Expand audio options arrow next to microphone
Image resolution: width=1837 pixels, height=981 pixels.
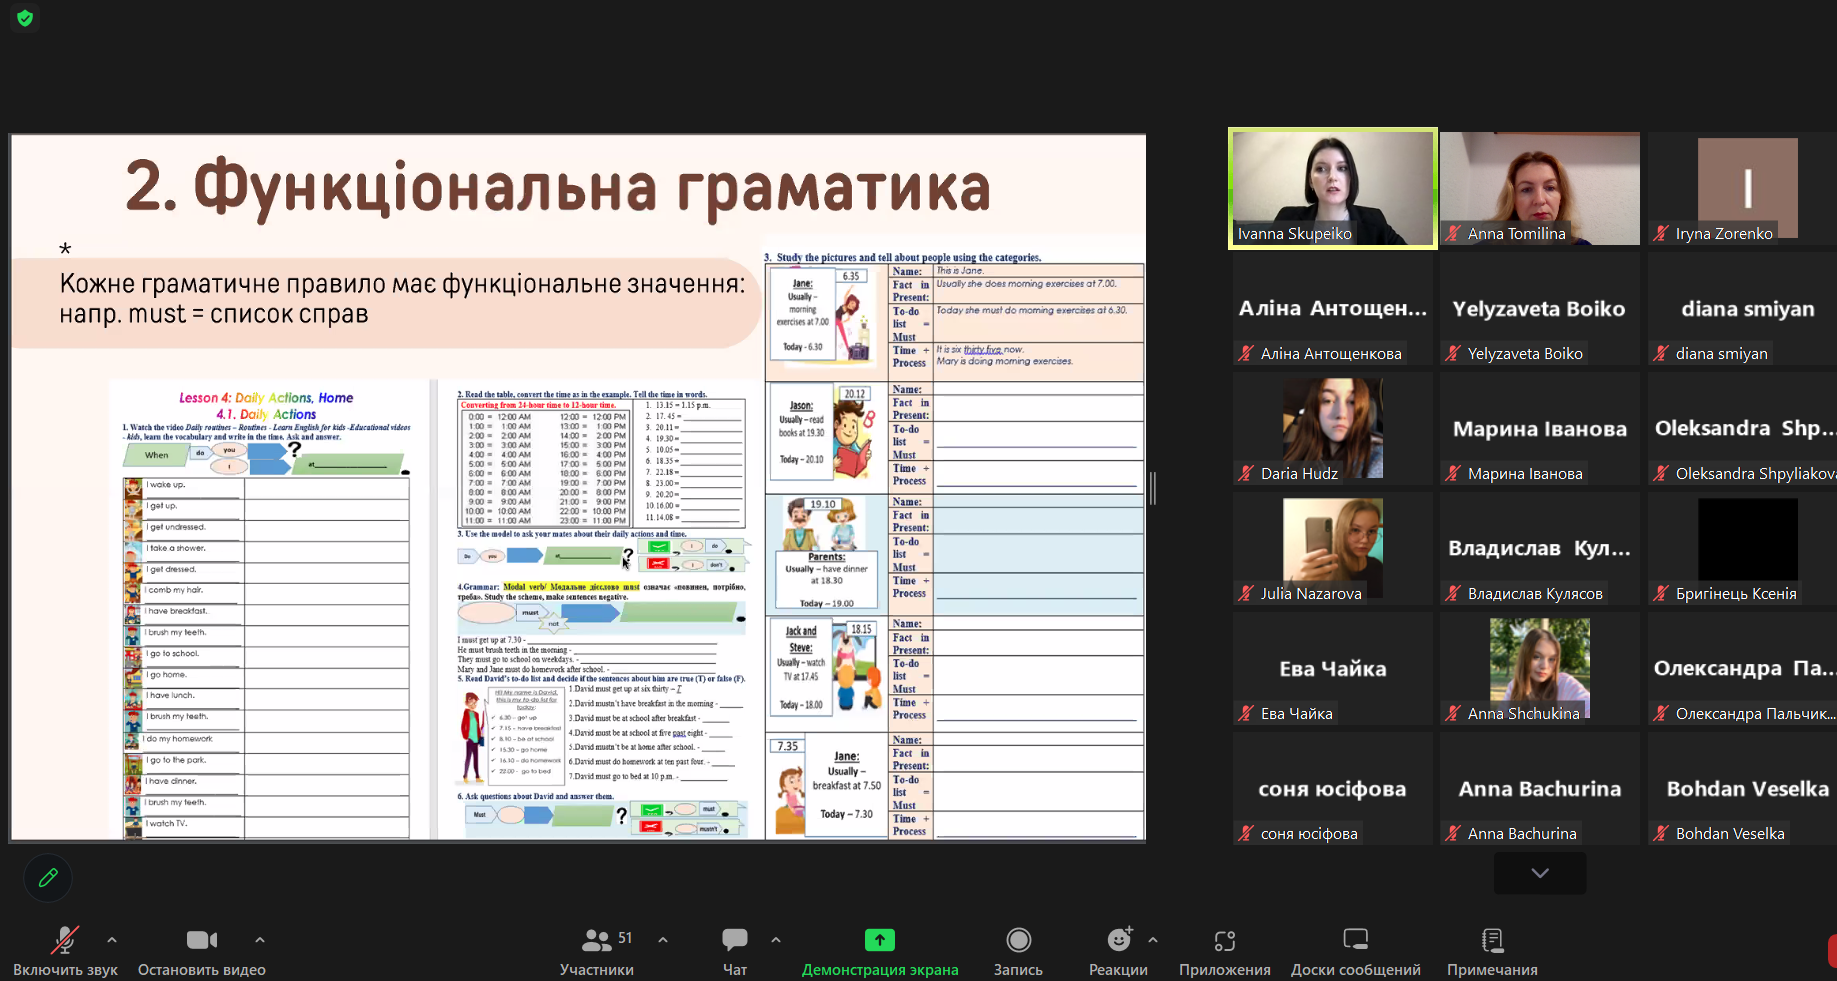tap(112, 940)
